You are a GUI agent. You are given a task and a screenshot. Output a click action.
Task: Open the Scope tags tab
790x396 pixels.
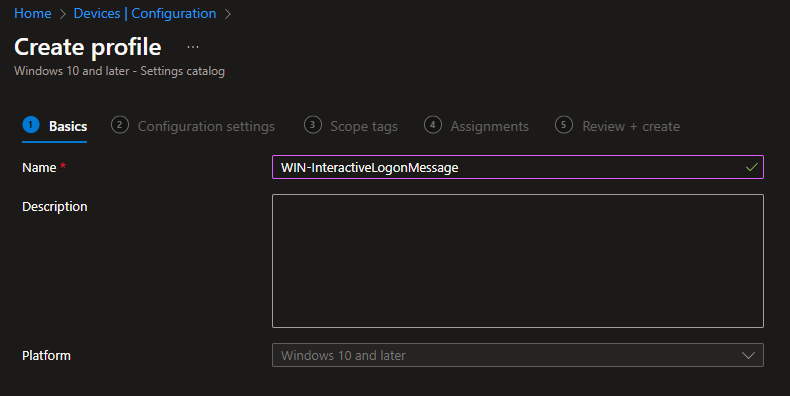(x=364, y=126)
